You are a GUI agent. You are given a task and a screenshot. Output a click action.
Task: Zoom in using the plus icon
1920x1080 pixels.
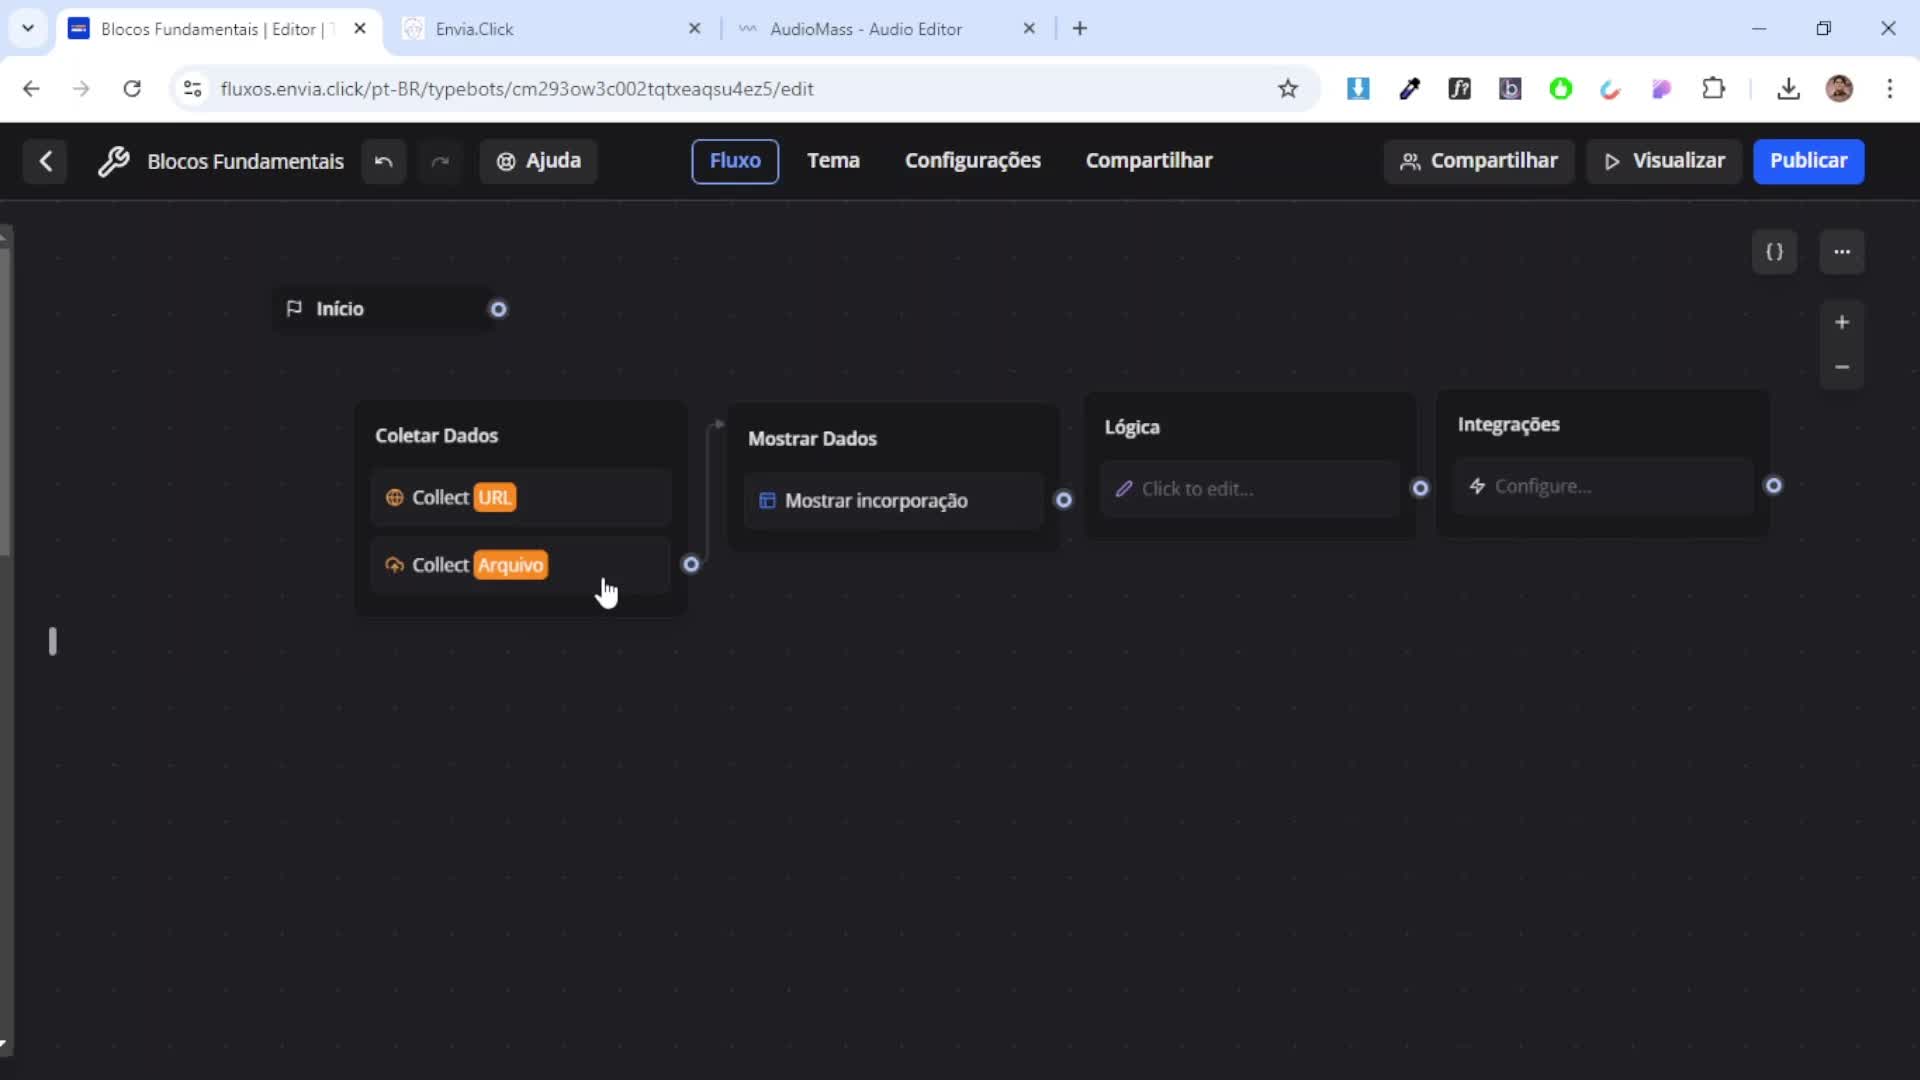pos(1843,322)
